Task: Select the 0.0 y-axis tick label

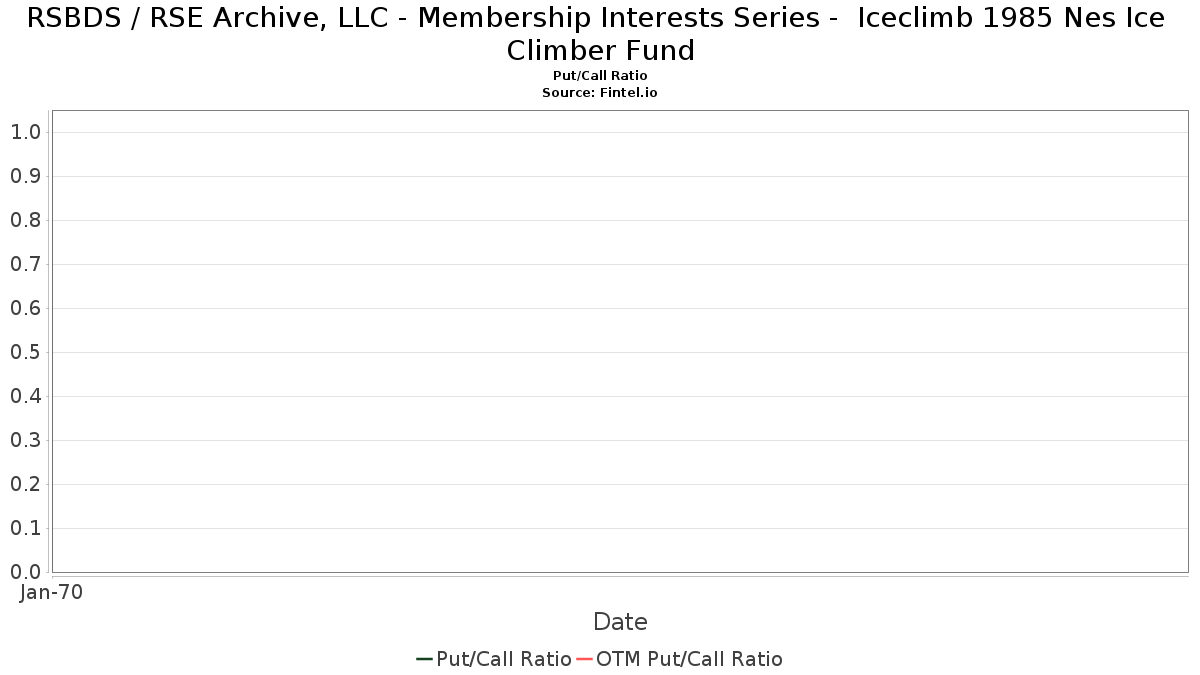Action: click(25, 572)
